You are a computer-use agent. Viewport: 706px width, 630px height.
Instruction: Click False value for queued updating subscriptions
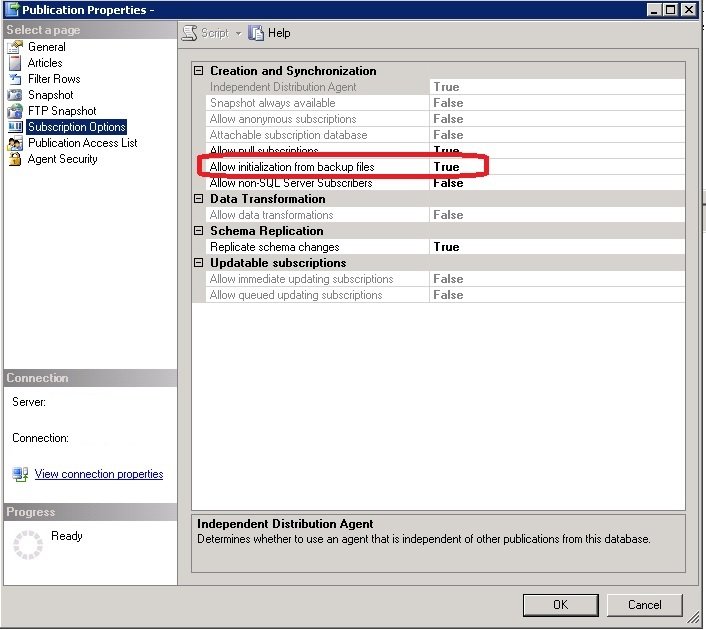point(448,295)
